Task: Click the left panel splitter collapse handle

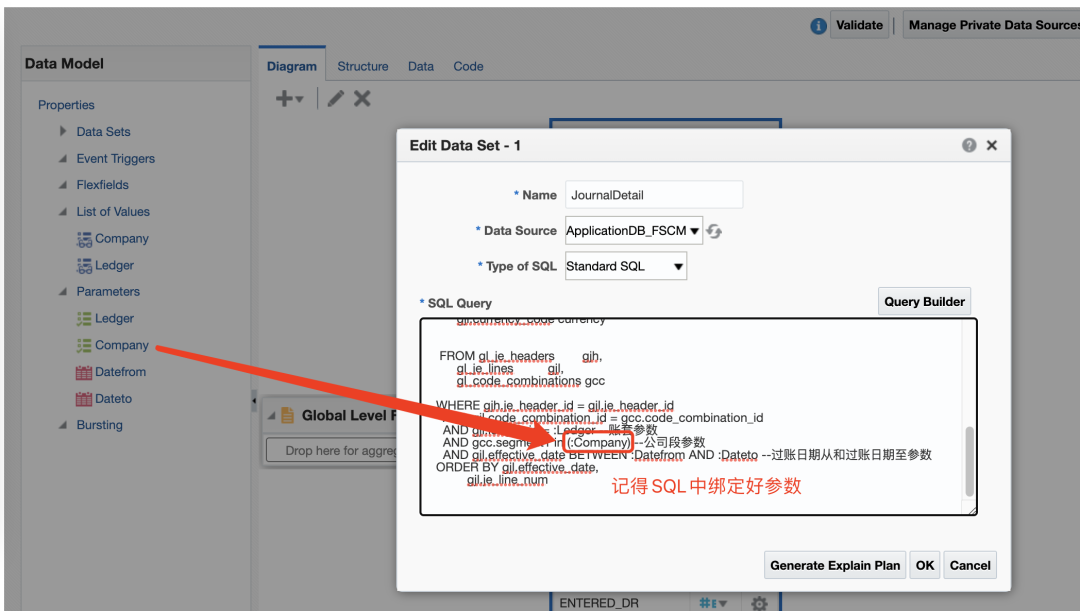Action: pos(253,400)
